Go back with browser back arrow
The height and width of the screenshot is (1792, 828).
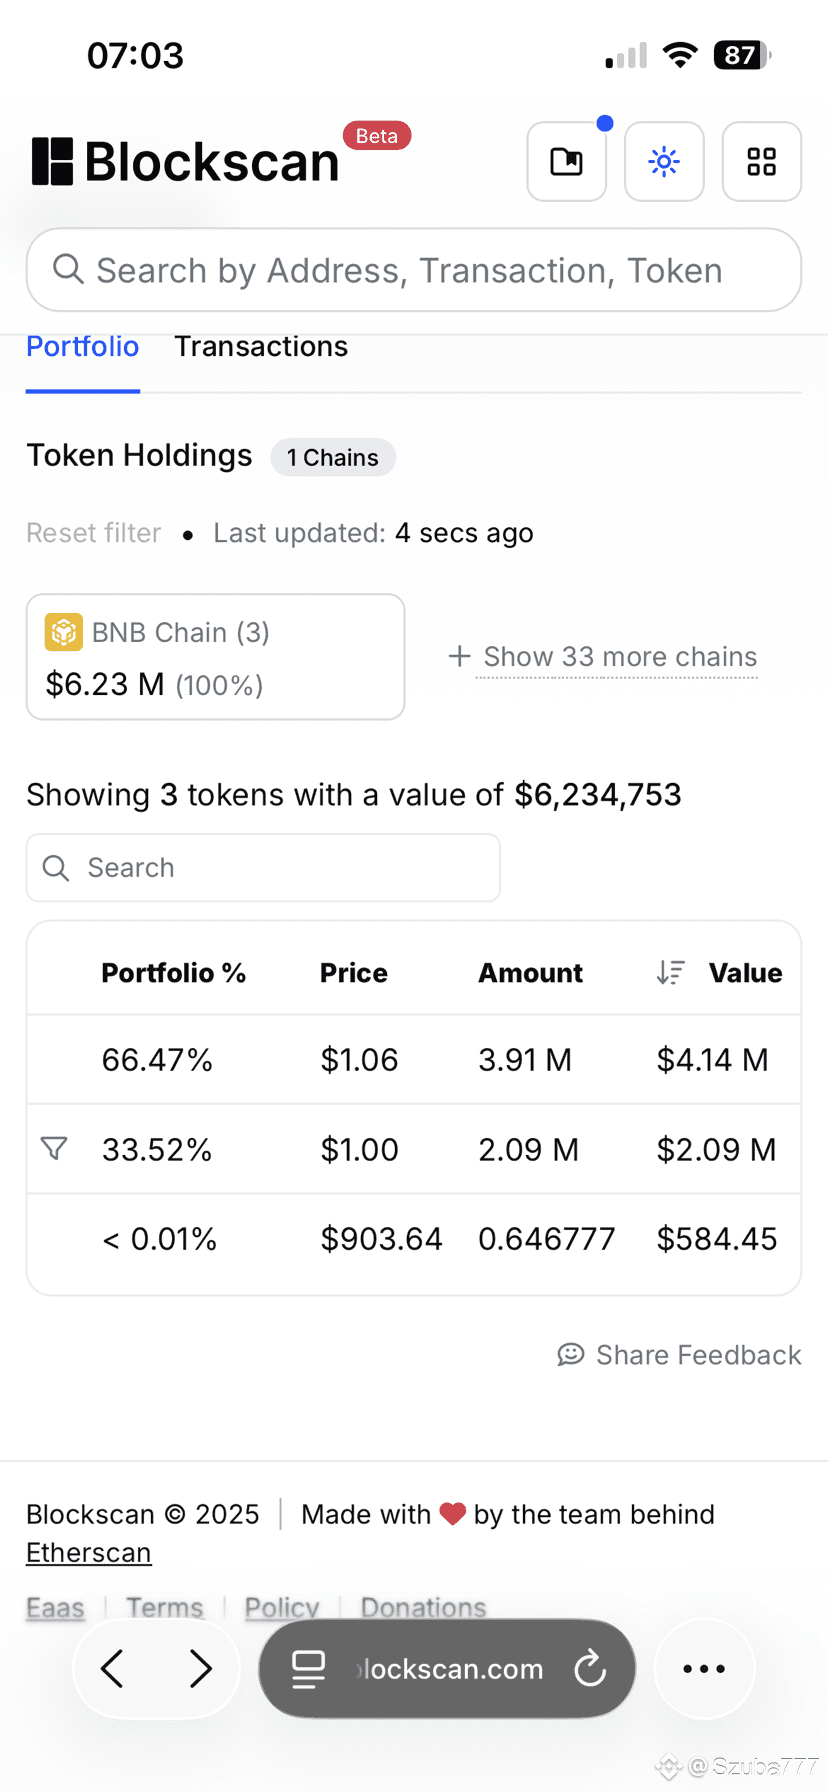tap(112, 1669)
